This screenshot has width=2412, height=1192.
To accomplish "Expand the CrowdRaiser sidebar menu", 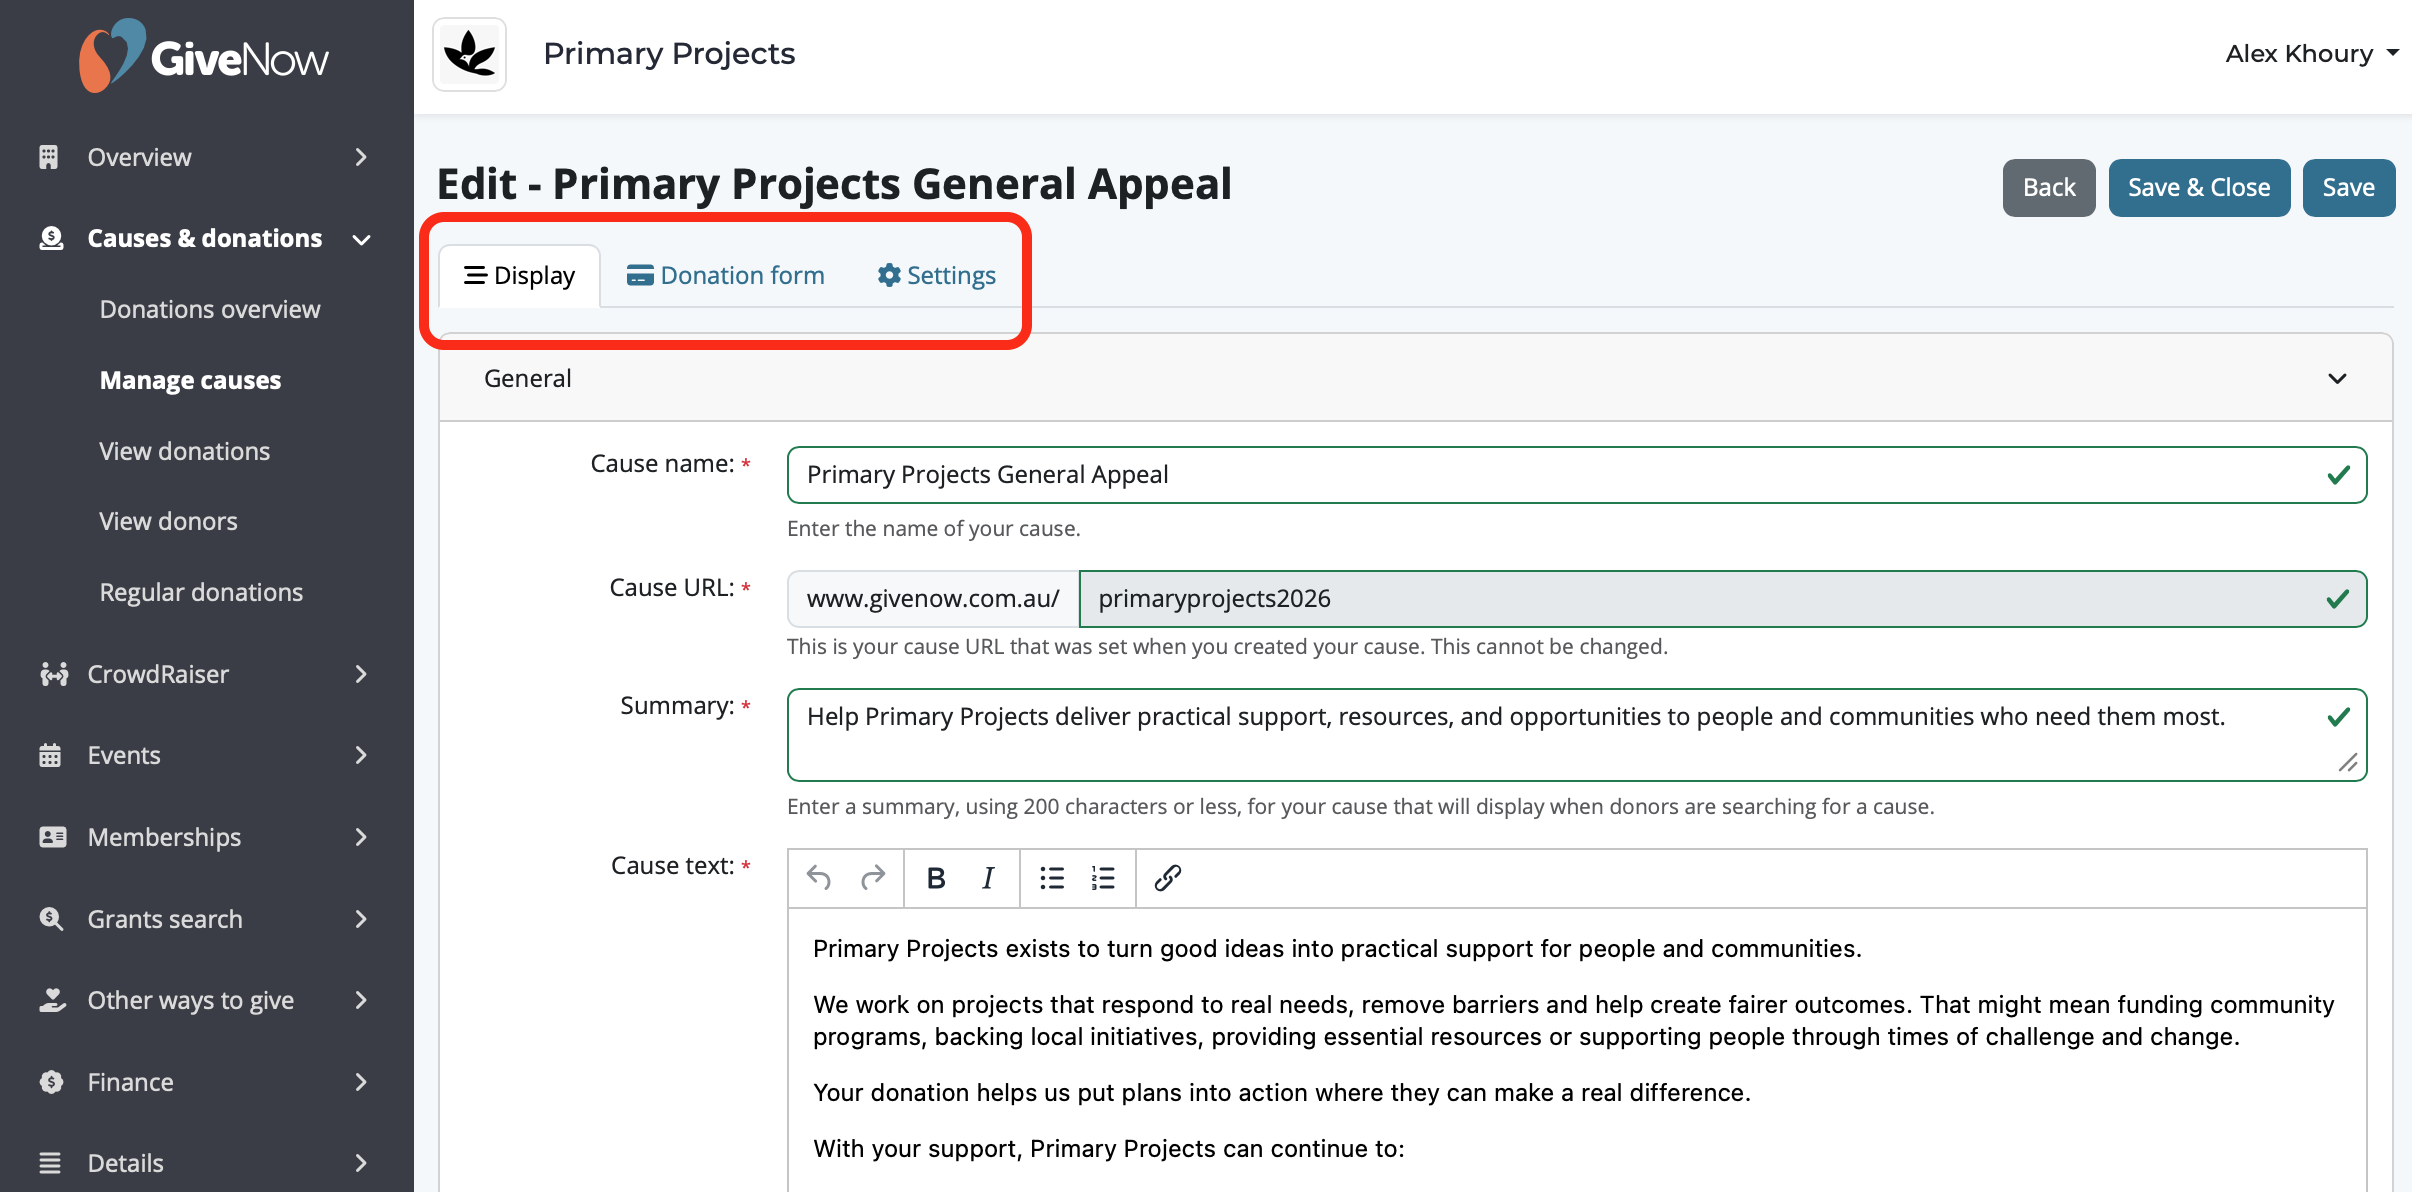I will click(x=205, y=674).
